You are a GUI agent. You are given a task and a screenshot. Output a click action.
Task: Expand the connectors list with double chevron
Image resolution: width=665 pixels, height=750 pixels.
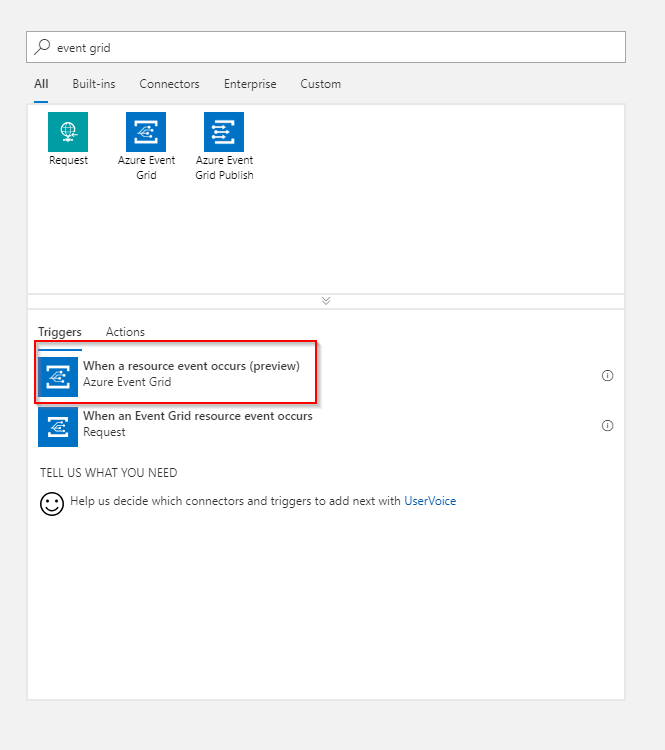(326, 301)
